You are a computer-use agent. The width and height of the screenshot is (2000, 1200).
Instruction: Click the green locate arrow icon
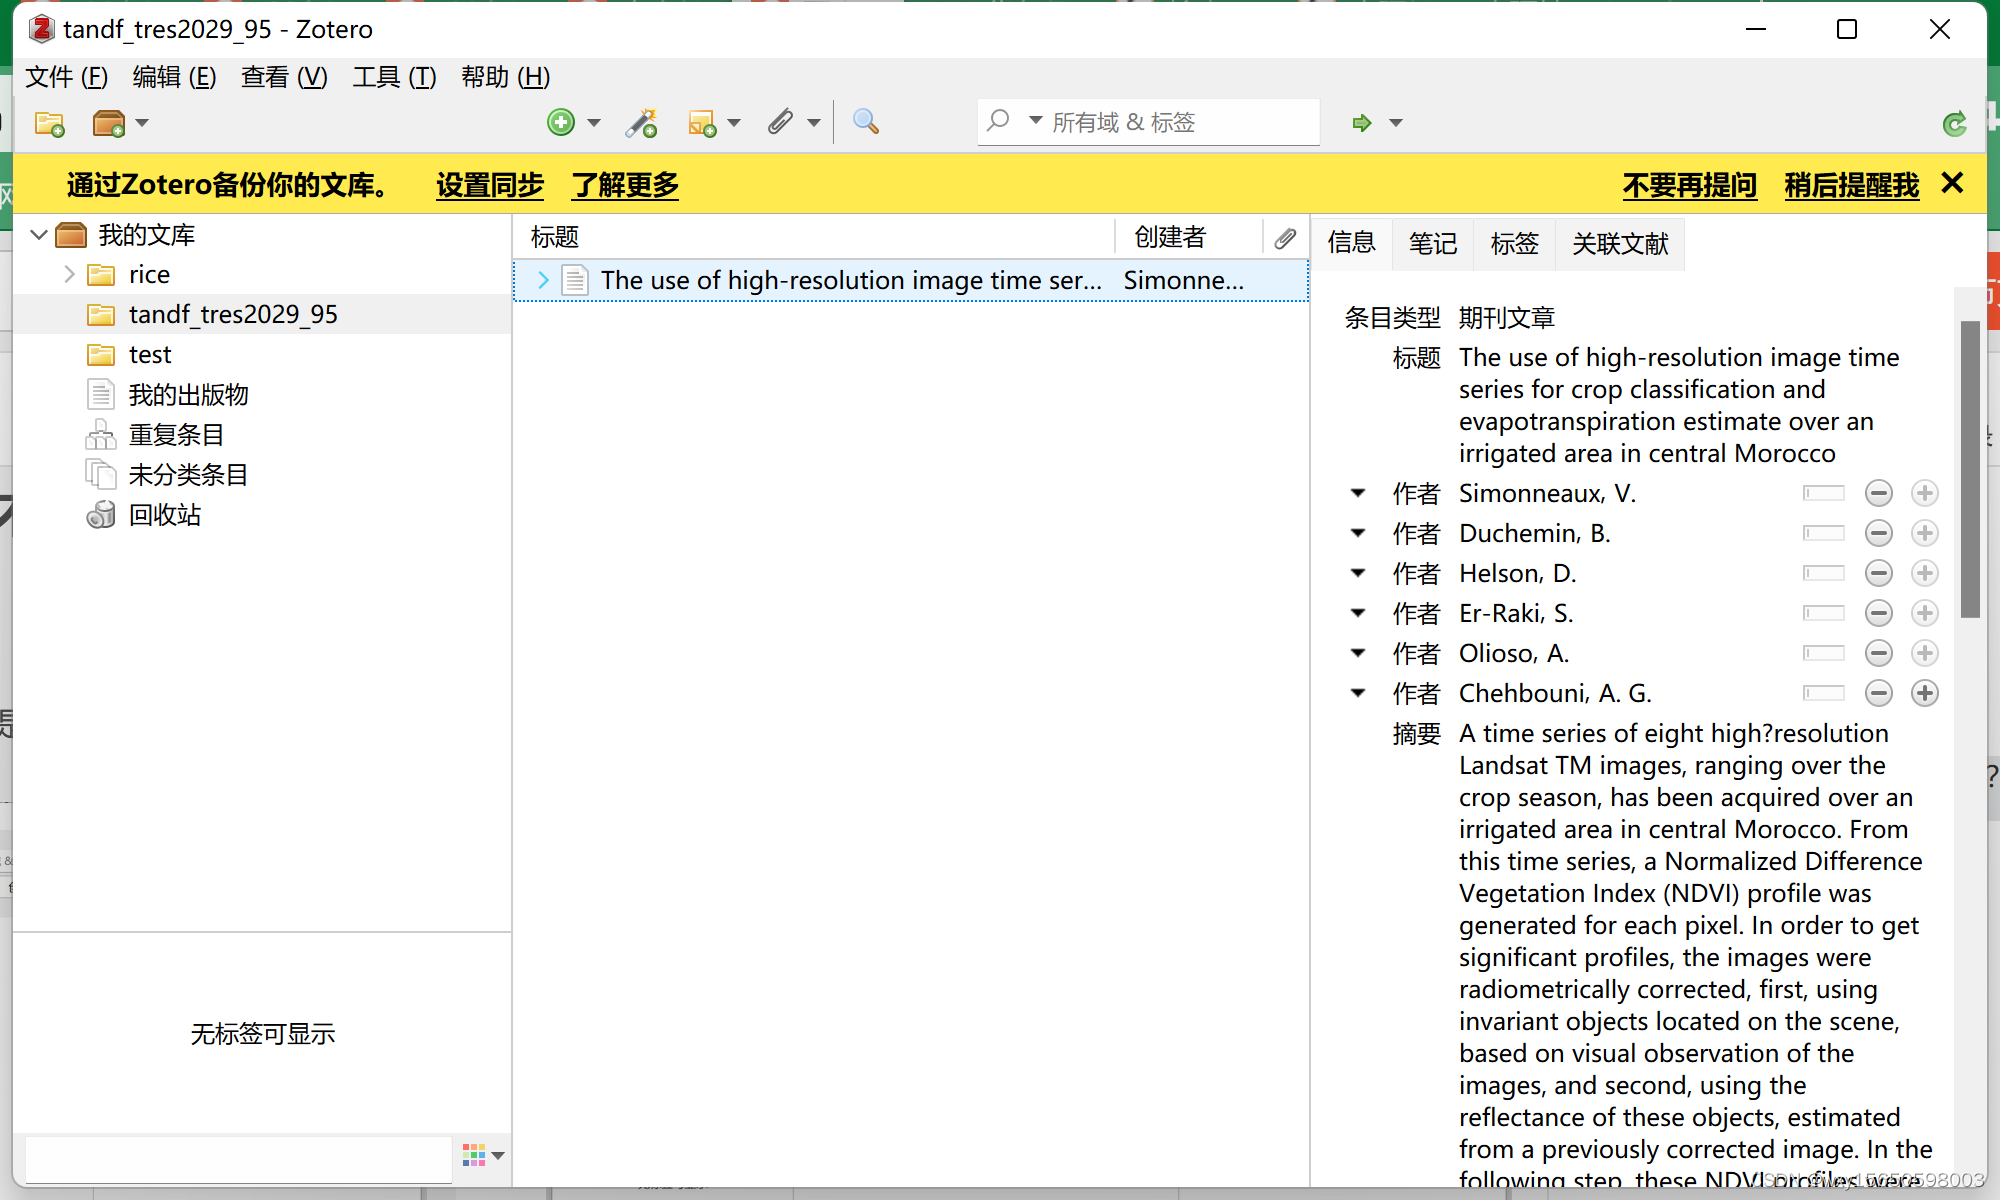(1361, 123)
